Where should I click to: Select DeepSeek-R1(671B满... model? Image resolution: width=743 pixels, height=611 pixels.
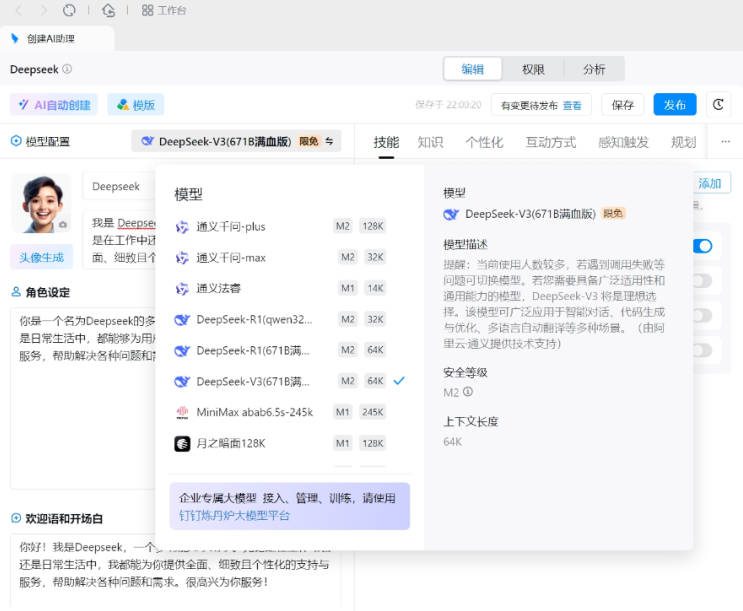click(289, 350)
